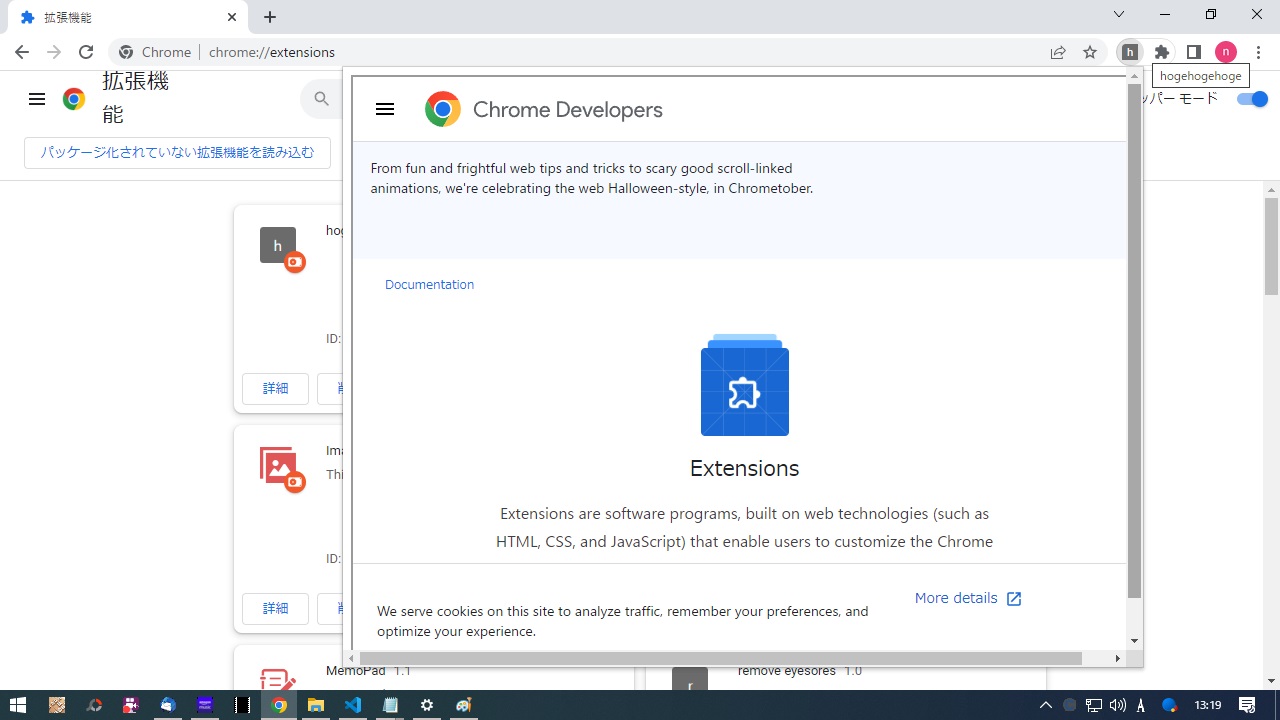
Task: Click the popup horizontal scrollbar right arrow
Action: pyautogui.click(x=1118, y=658)
